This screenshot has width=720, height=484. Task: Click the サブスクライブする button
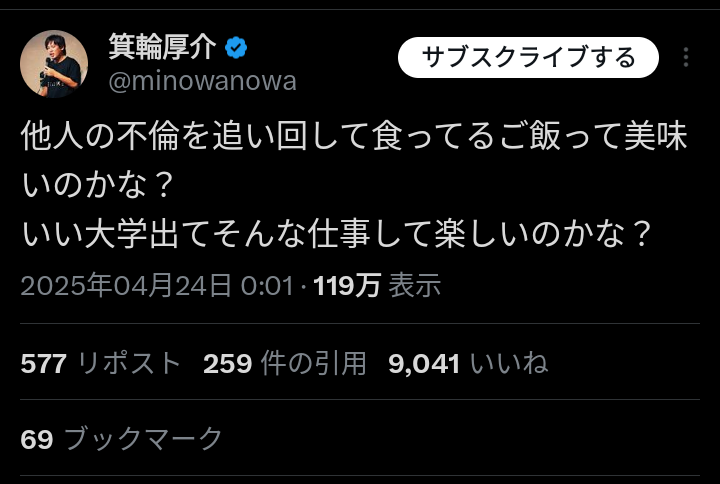tap(528, 57)
